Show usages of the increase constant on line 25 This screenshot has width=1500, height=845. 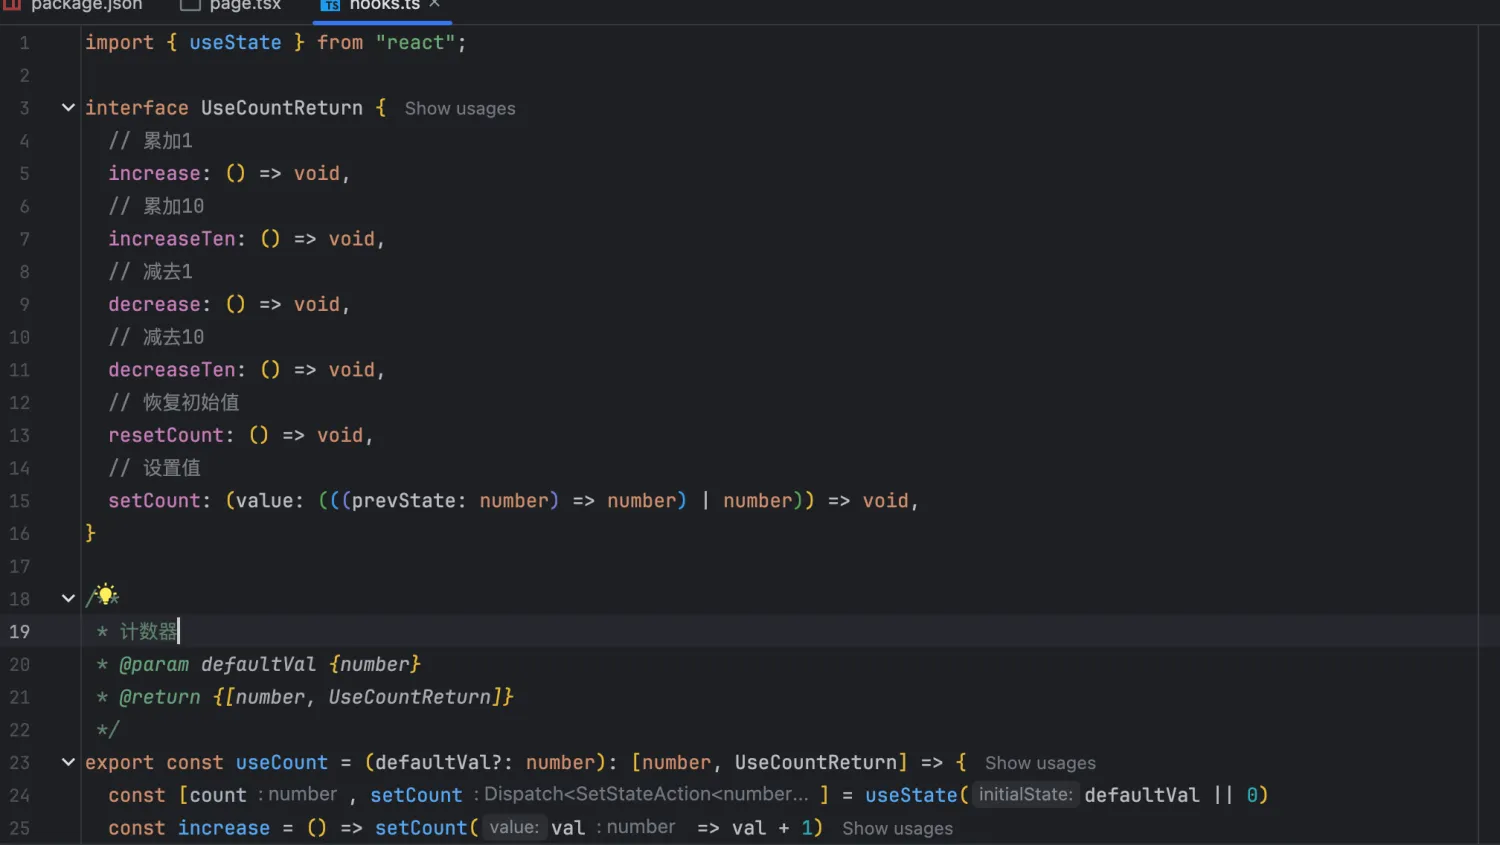(x=897, y=828)
